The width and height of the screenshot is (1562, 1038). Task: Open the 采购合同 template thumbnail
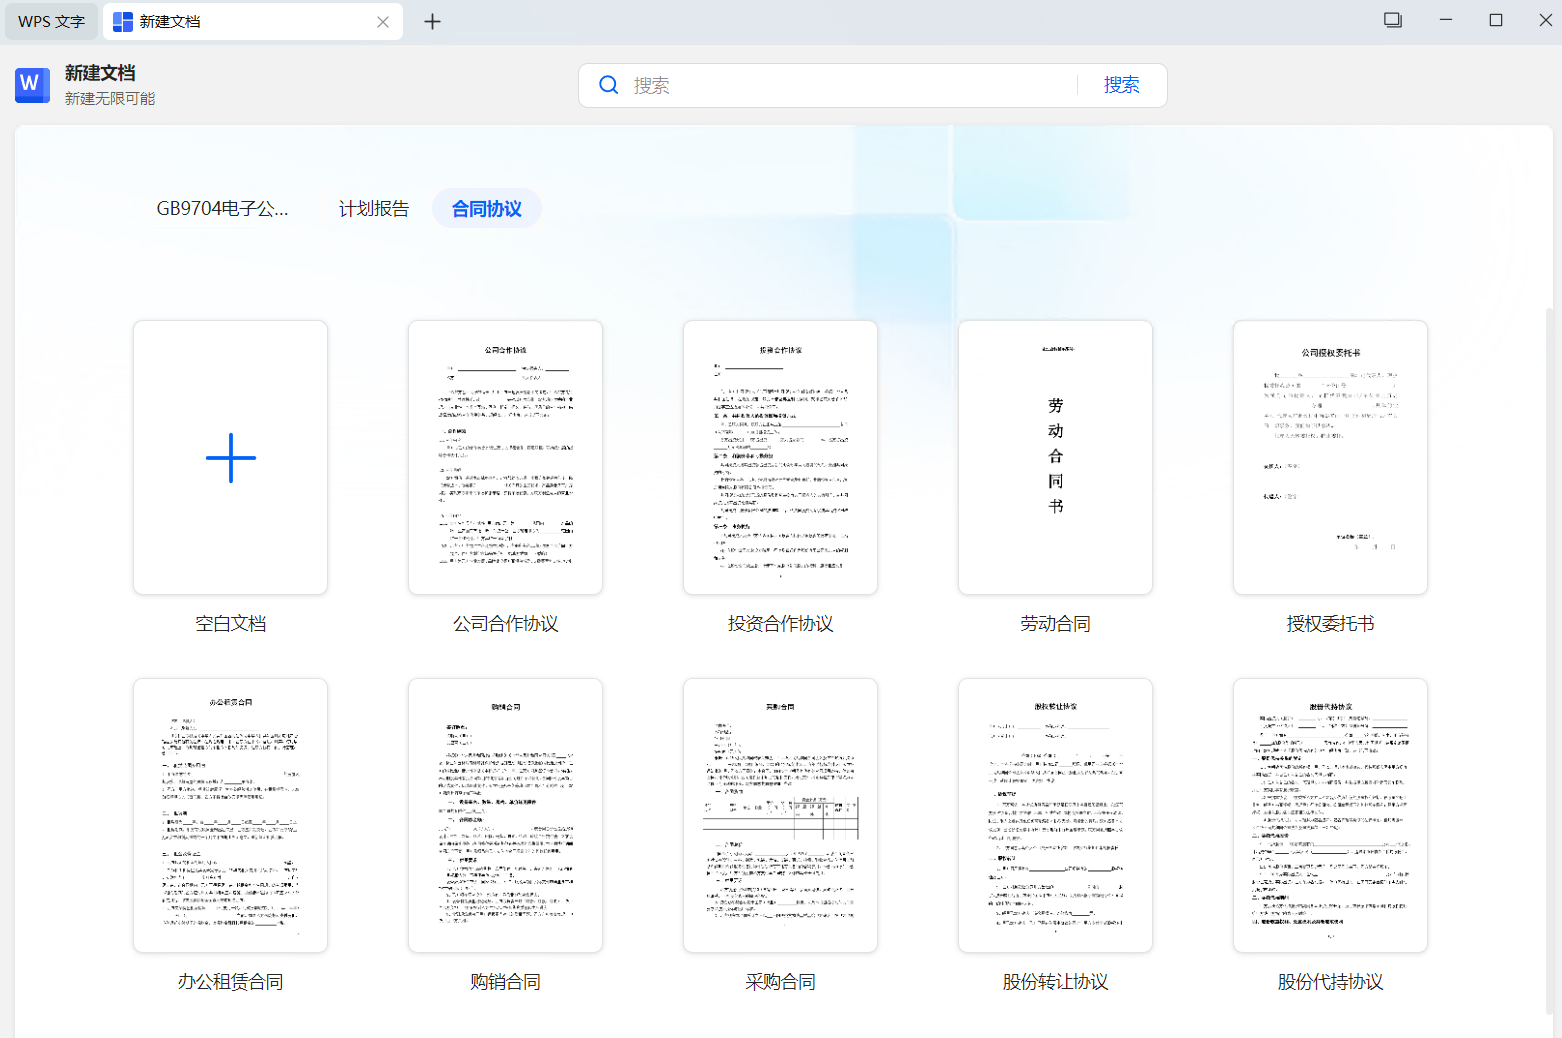click(x=781, y=816)
